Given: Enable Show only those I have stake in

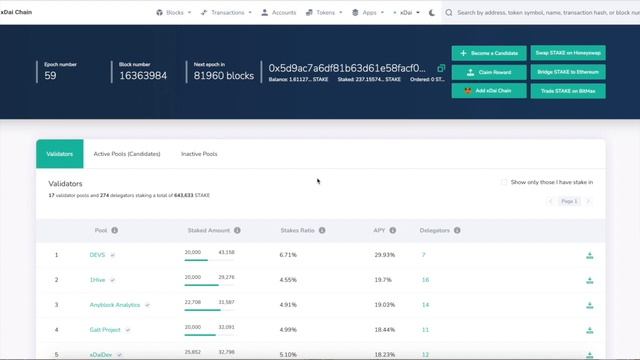Looking at the screenshot, I should pyautogui.click(x=504, y=182).
